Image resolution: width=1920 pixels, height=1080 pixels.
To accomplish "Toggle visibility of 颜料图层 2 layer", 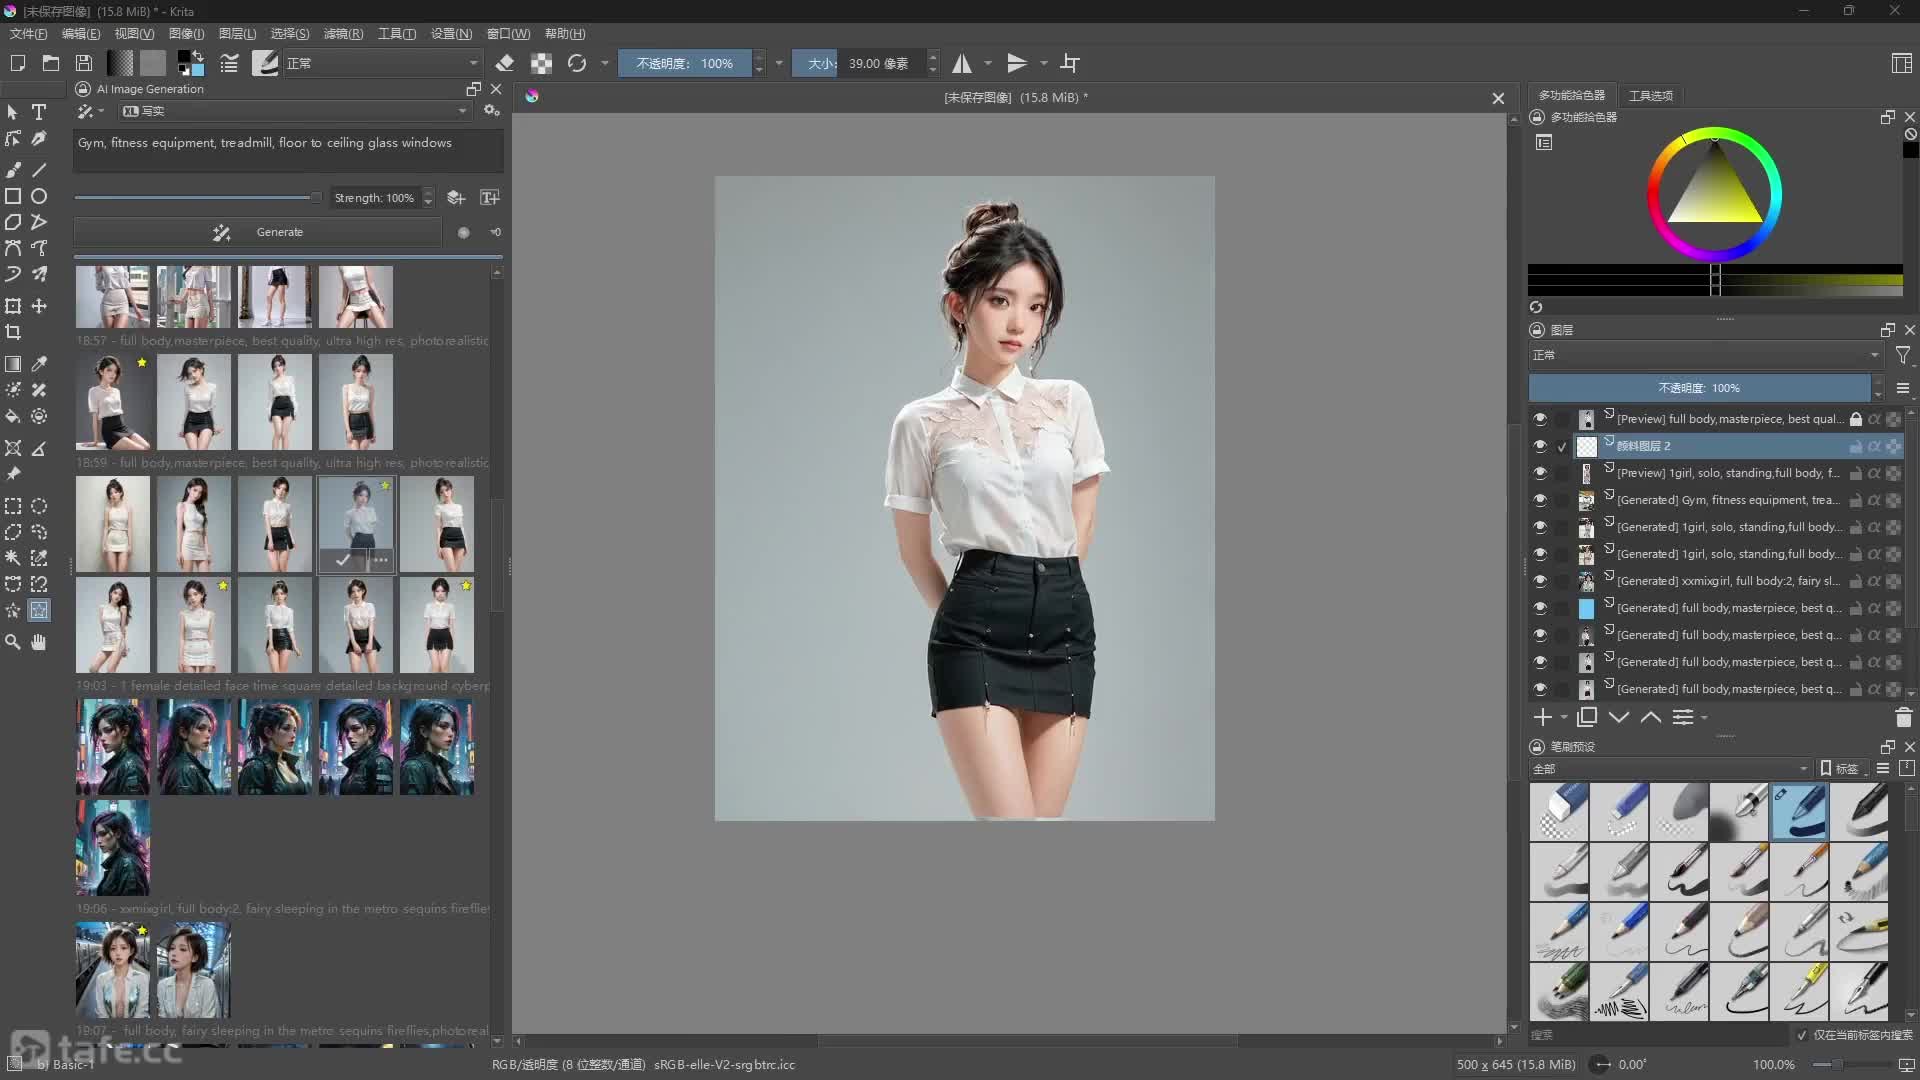I will tap(1540, 446).
